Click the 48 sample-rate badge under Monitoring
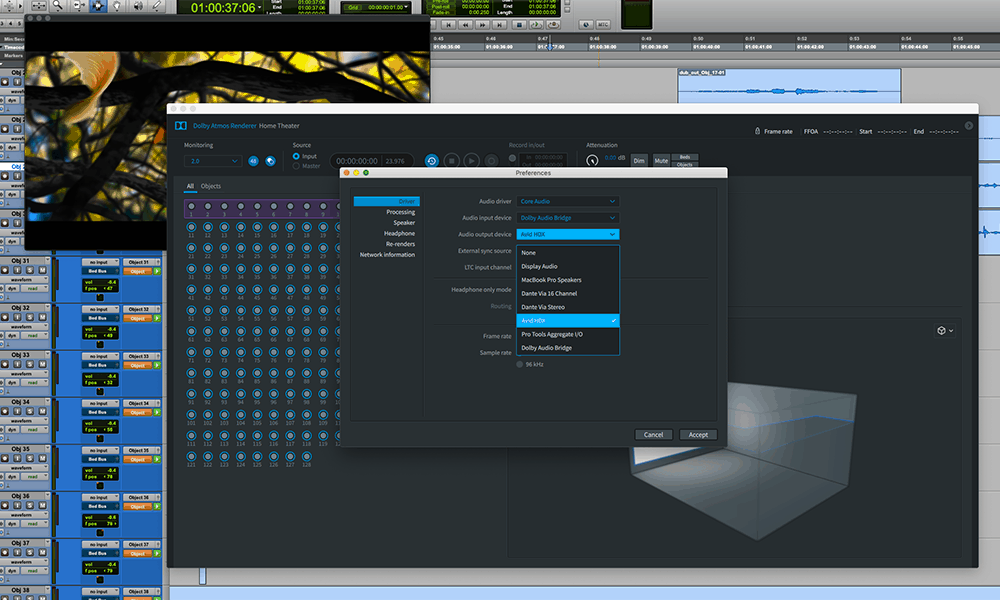1000x600 pixels. 253,161
